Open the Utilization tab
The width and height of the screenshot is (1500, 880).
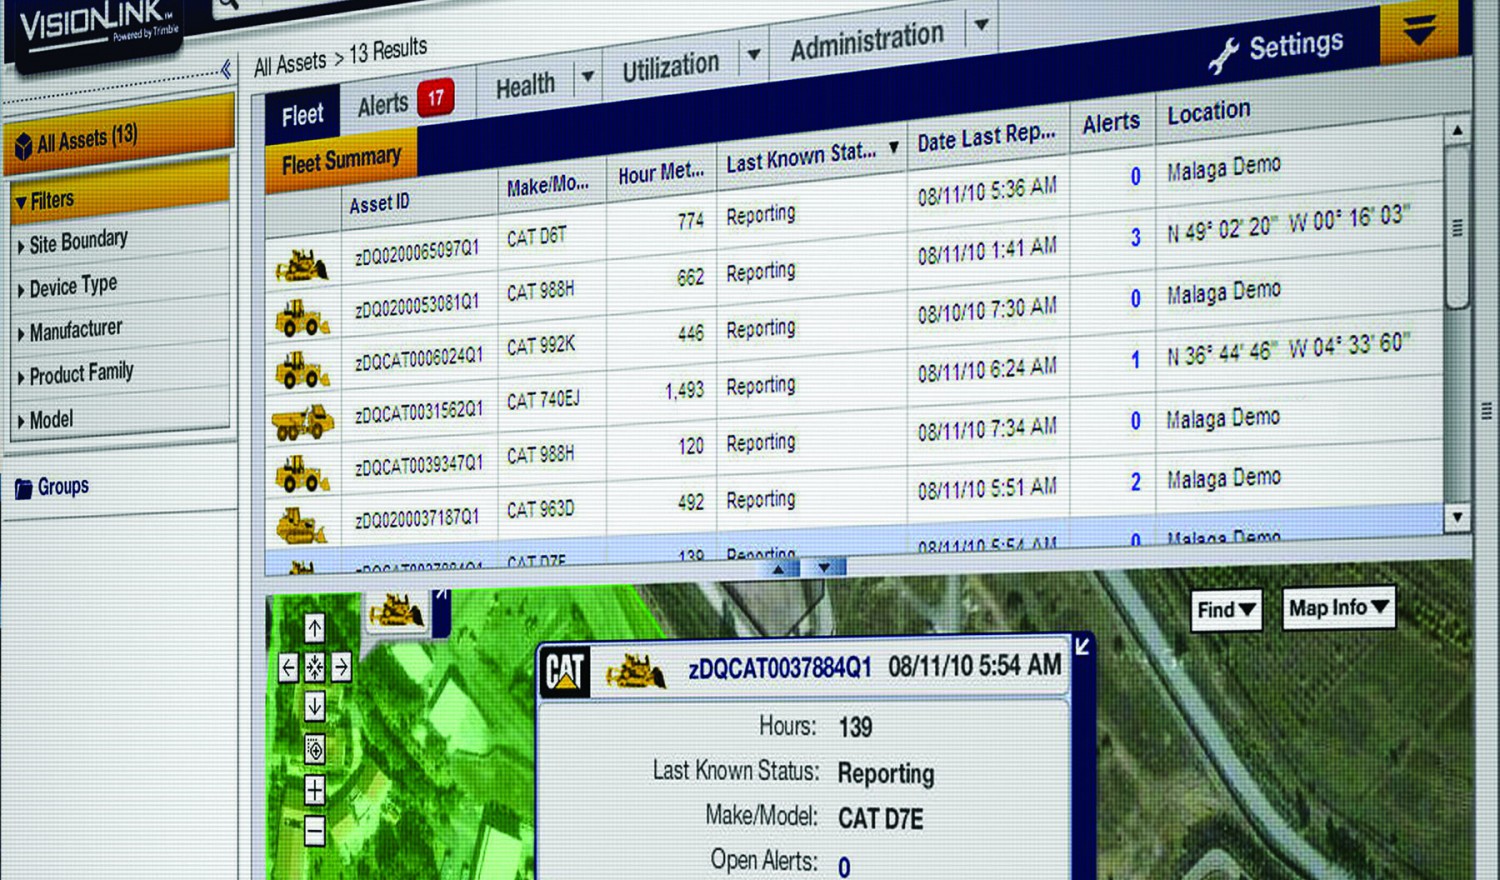pyautogui.click(x=670, y=67)
